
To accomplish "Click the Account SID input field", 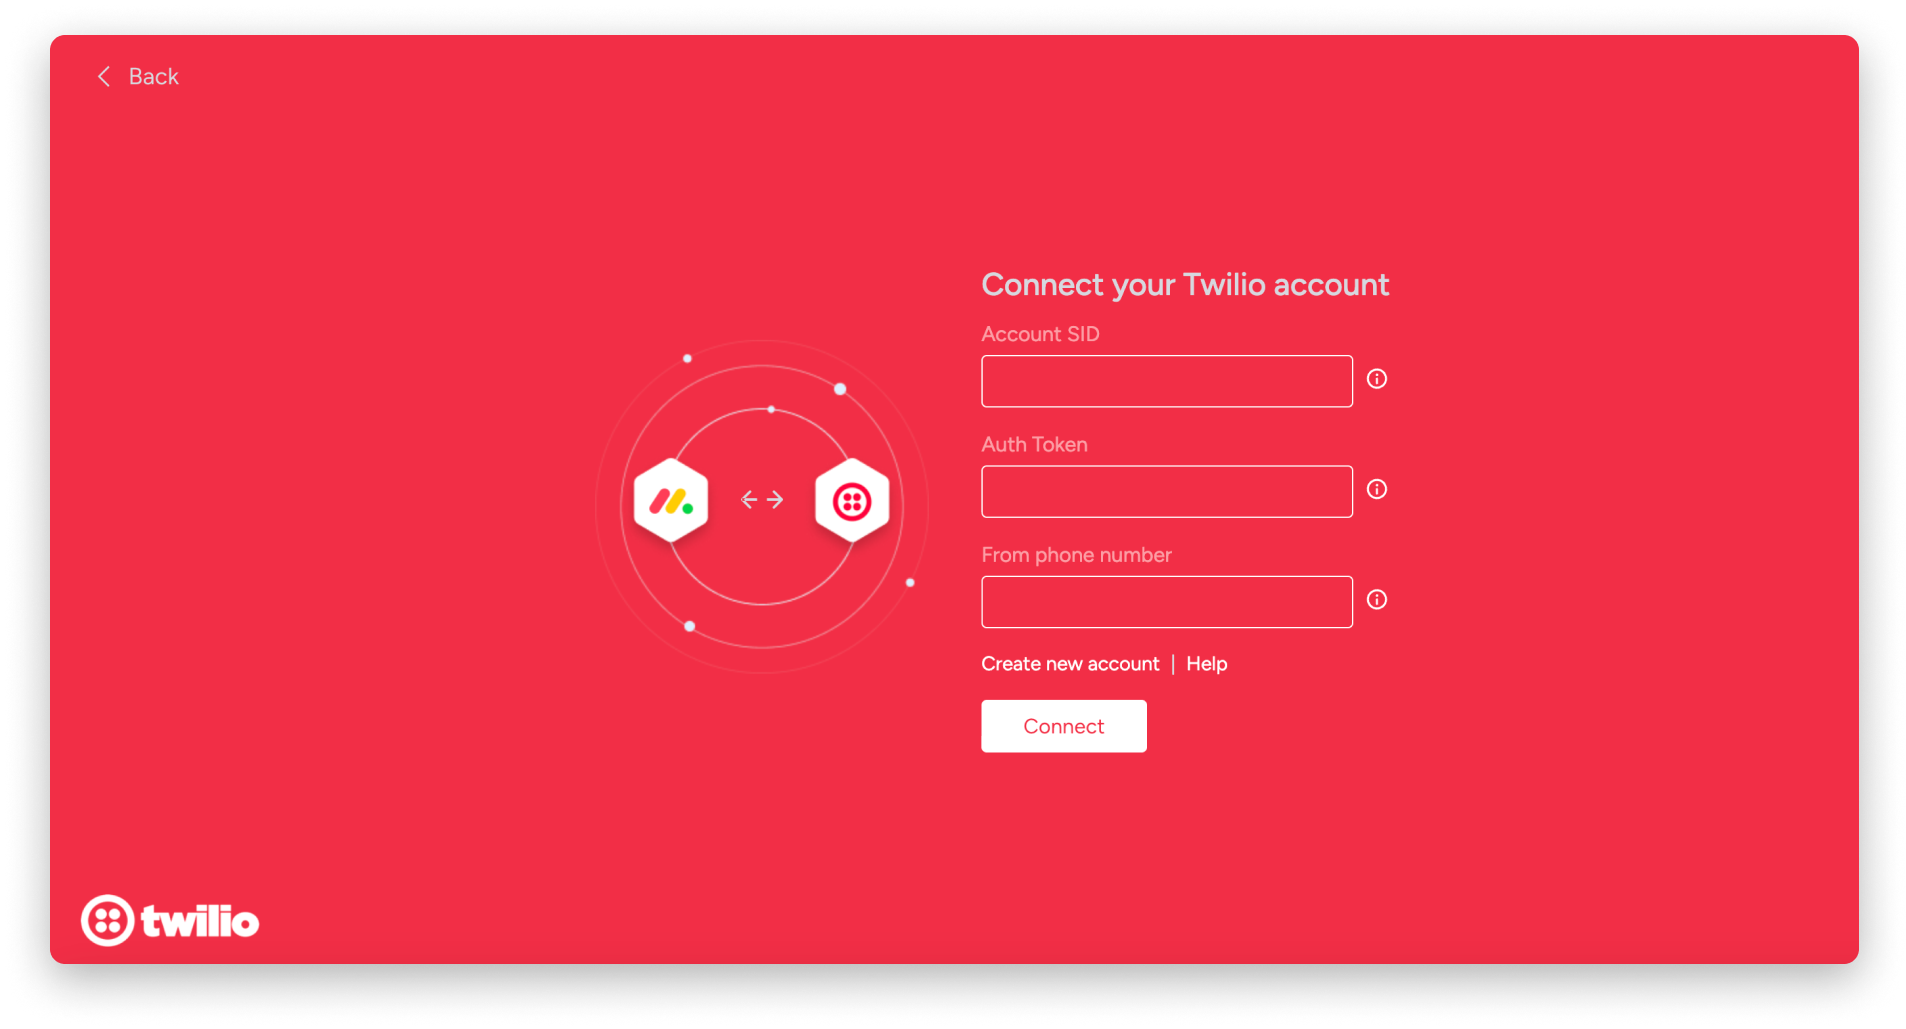I will coord(1166,381).
